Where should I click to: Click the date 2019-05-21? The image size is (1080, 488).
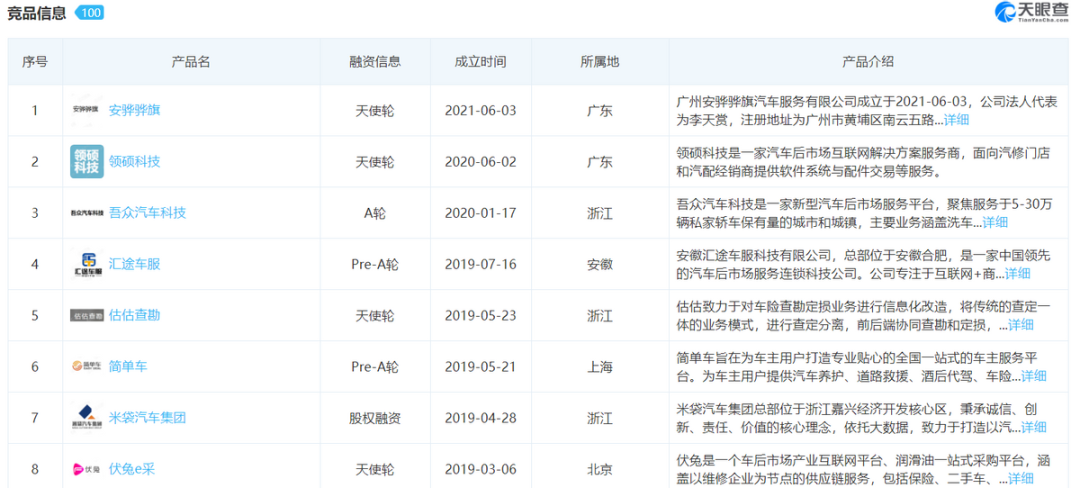(480, 366)
